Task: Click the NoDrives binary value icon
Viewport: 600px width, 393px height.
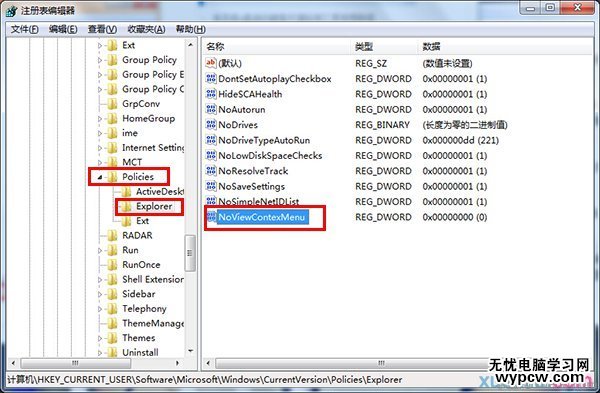Action: [x=211, y=125]
